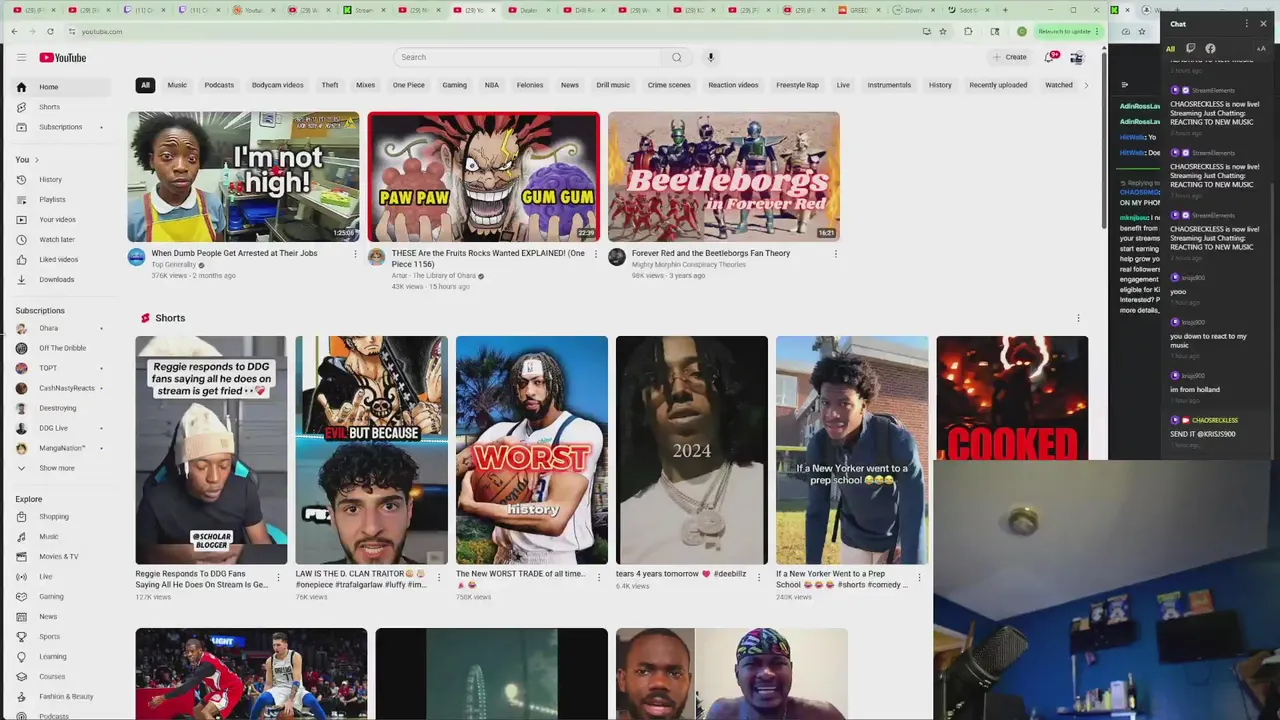Open Music under Explore

(x=60, y=537)
